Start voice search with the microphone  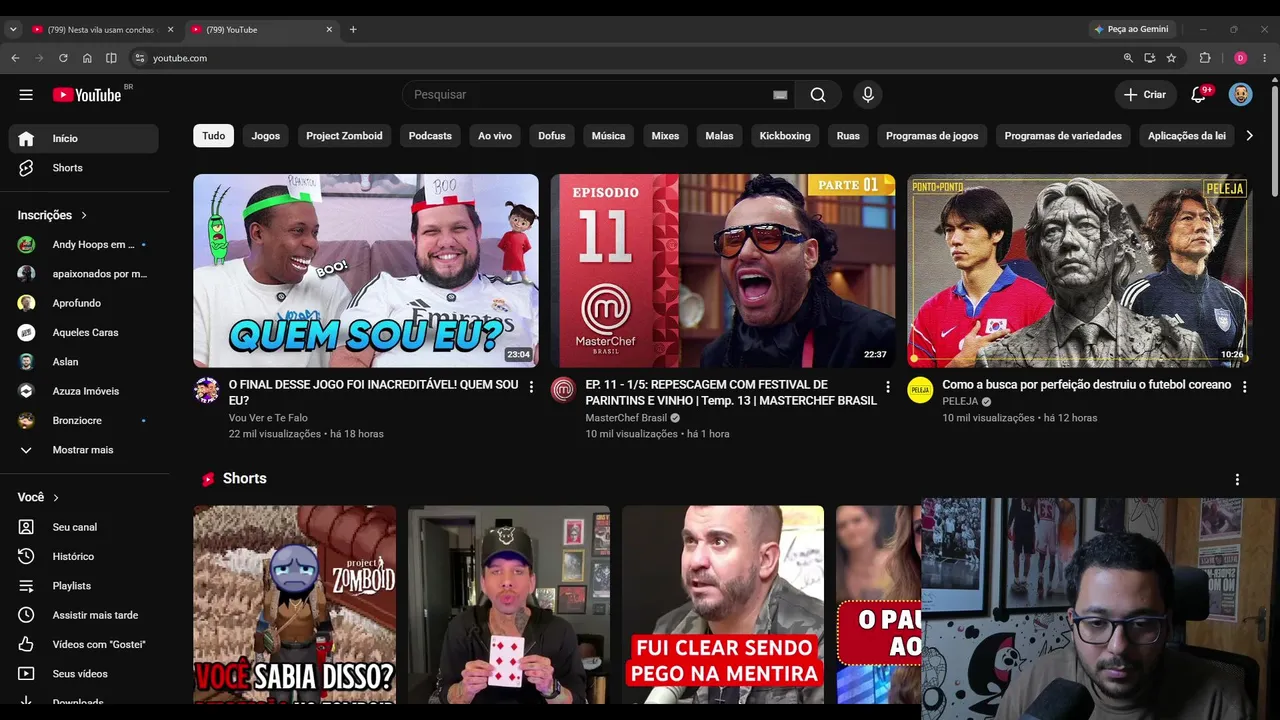868,95
